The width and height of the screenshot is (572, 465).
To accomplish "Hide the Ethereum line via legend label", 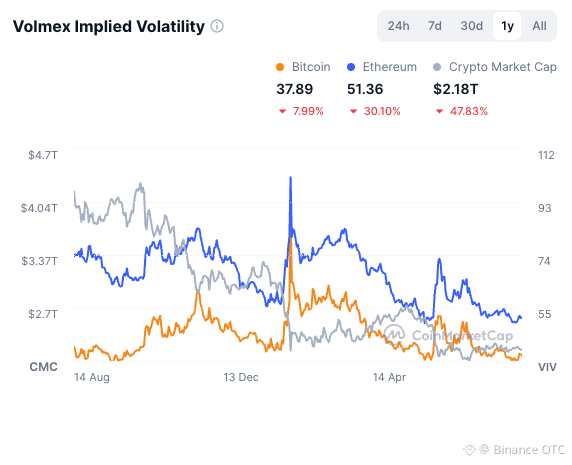I will pyautogui.click(x=389, y=67).
